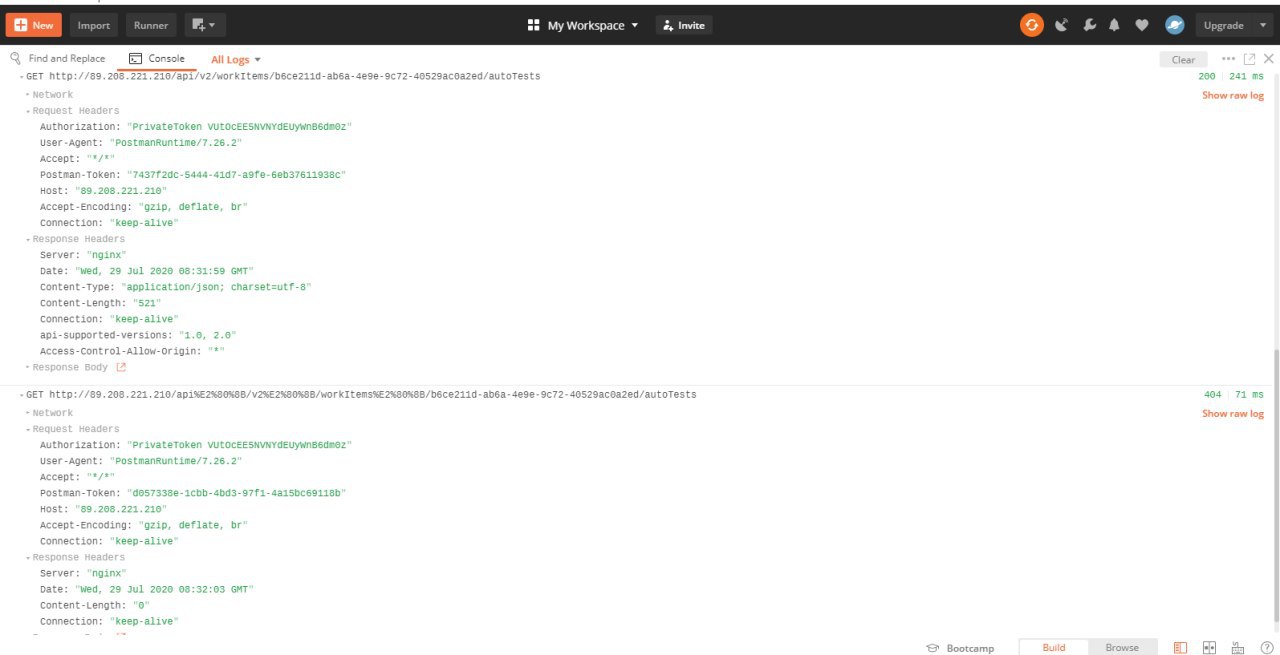Screen dimensions: 1280x655
Task: Click the plus icon on the New button
Action: click(x=20, y=25)
